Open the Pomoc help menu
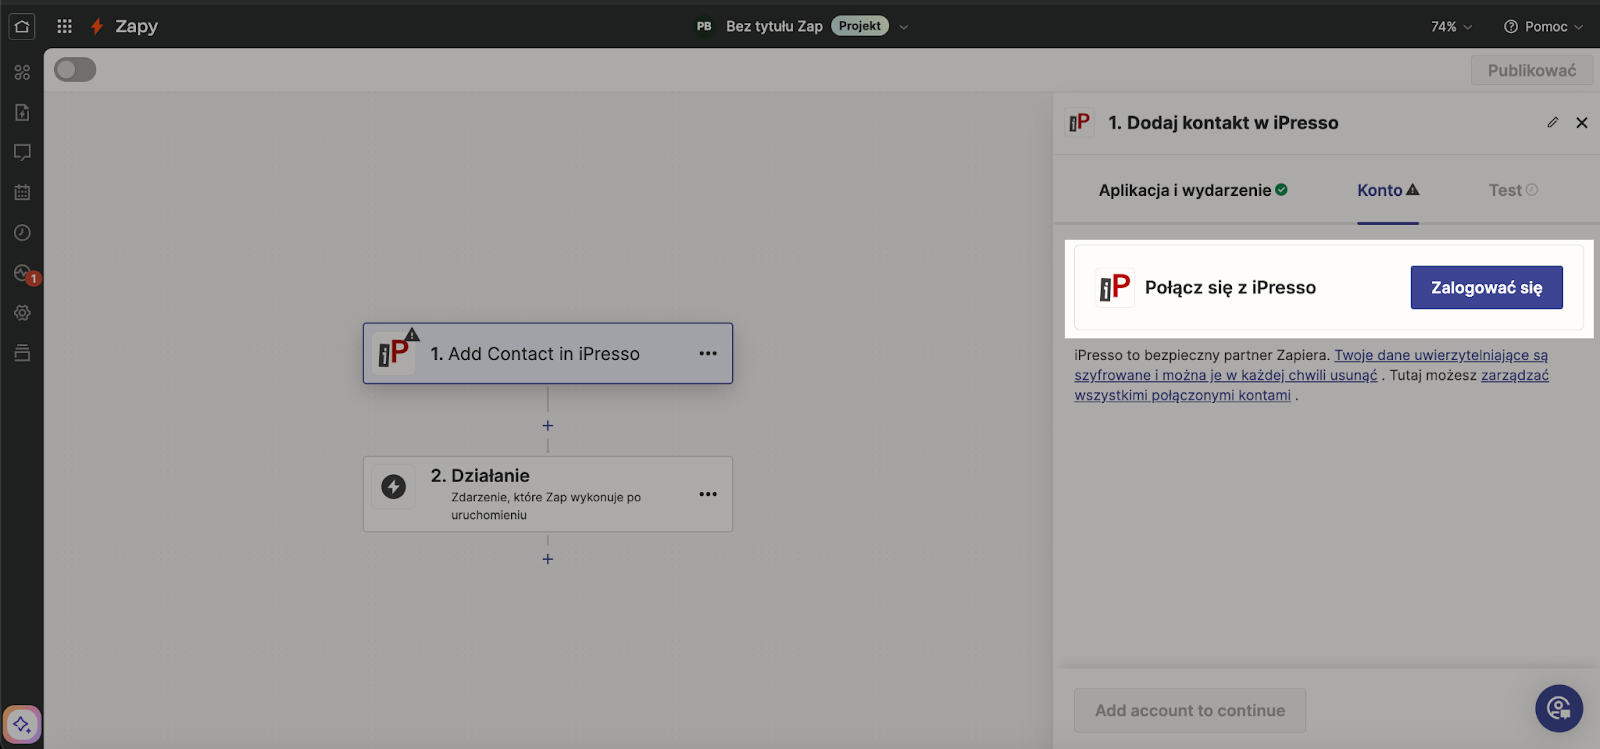The width and height of the screenshot is (1600, 749). (x=1544, y=27)
